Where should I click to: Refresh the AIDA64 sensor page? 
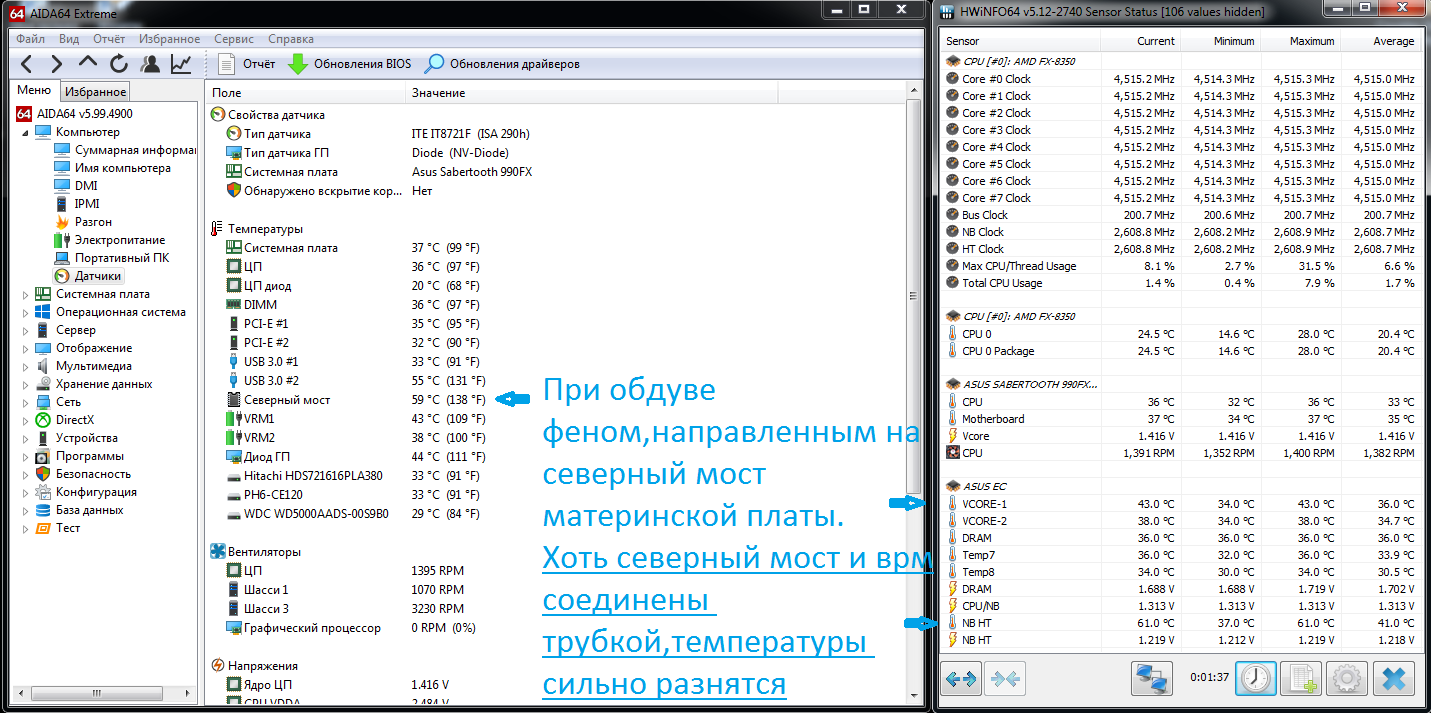[x=119, y=64]
